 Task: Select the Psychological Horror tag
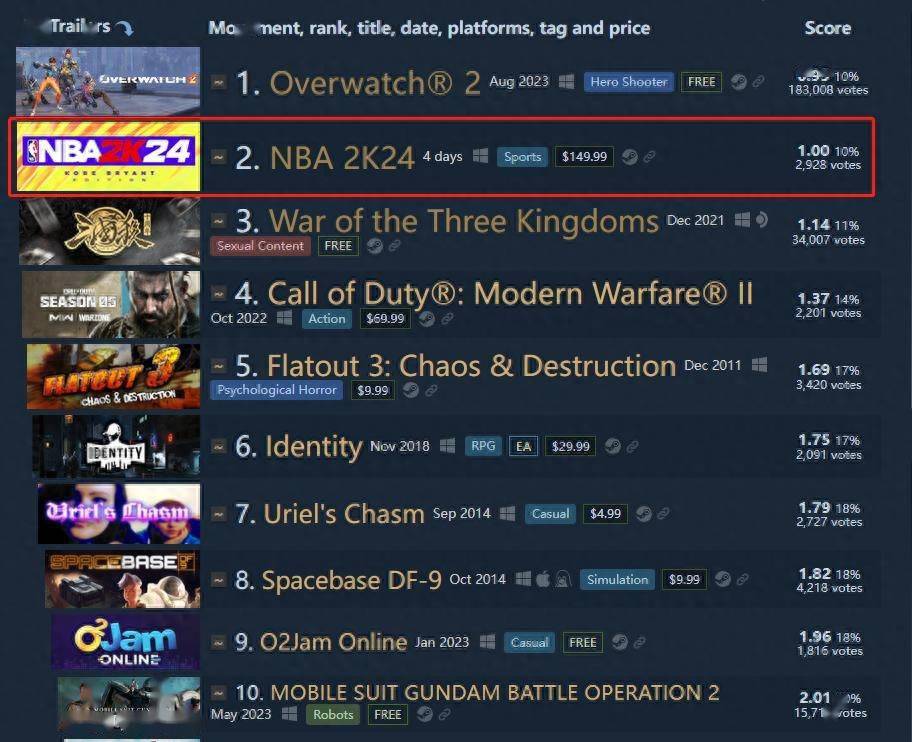tap(276, 390)
